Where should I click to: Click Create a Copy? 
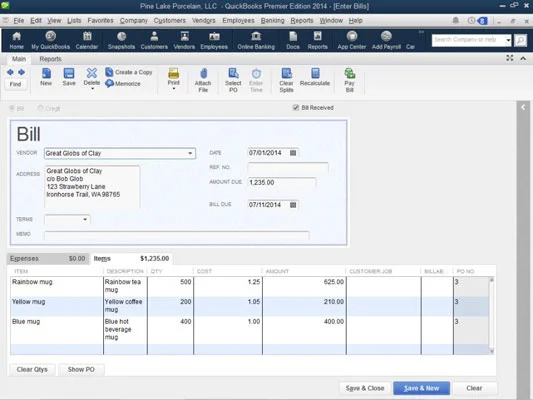coord(129,72)
